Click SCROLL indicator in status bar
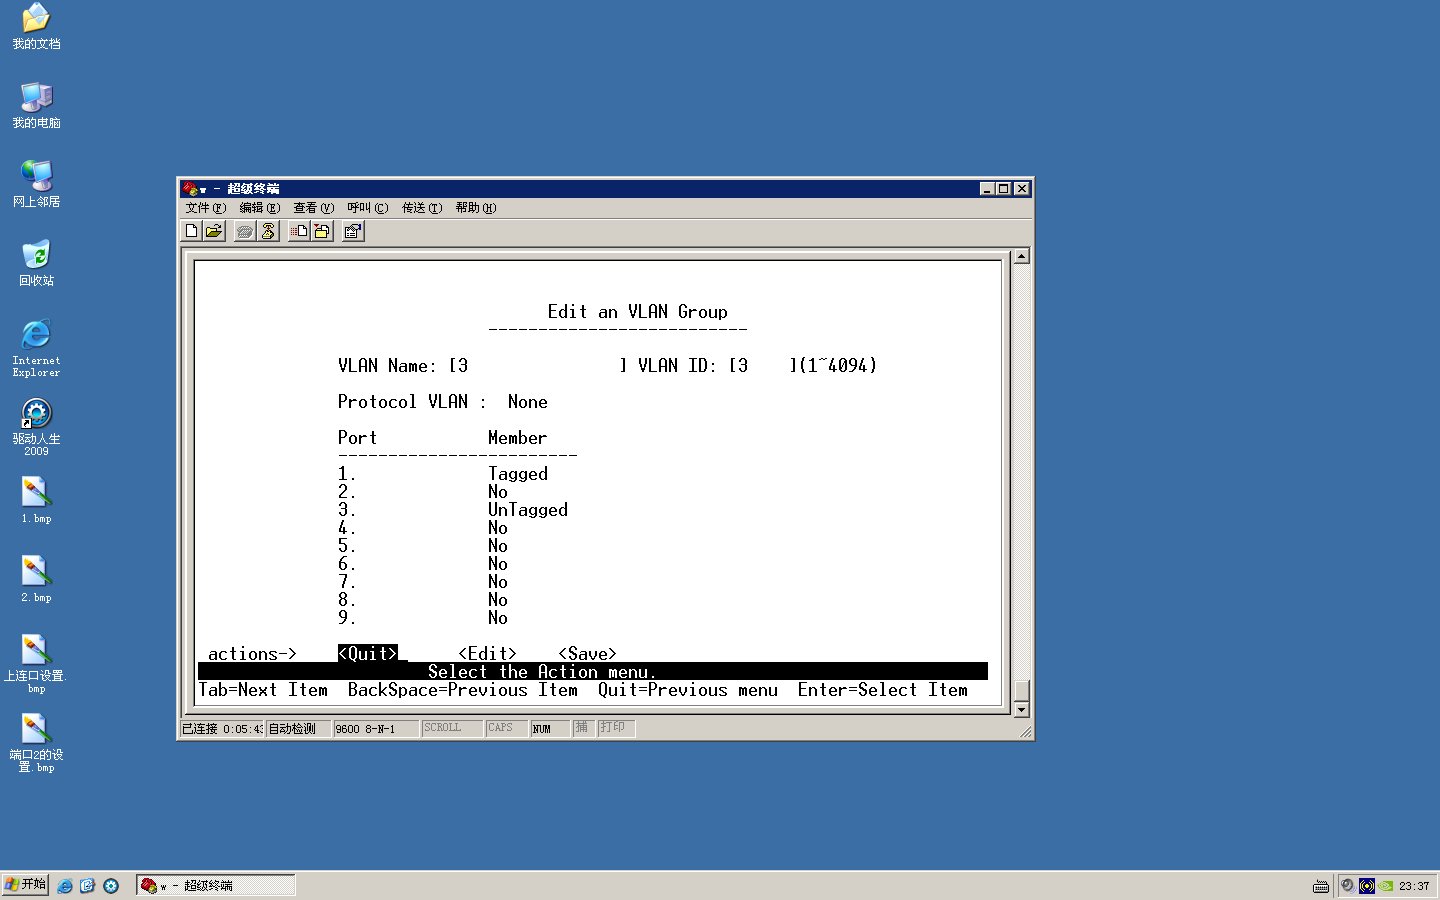This screenshot has height=900, width=1440. [x=452, y=729]
